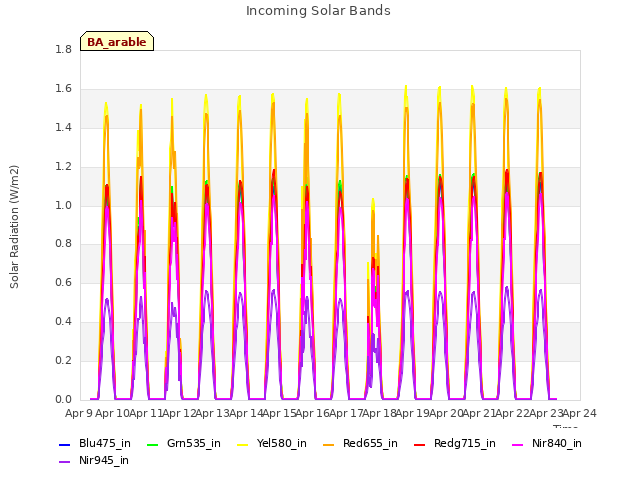Click the low Apr 17 yellow peak
640x480 pixels.
click(373, 200)
